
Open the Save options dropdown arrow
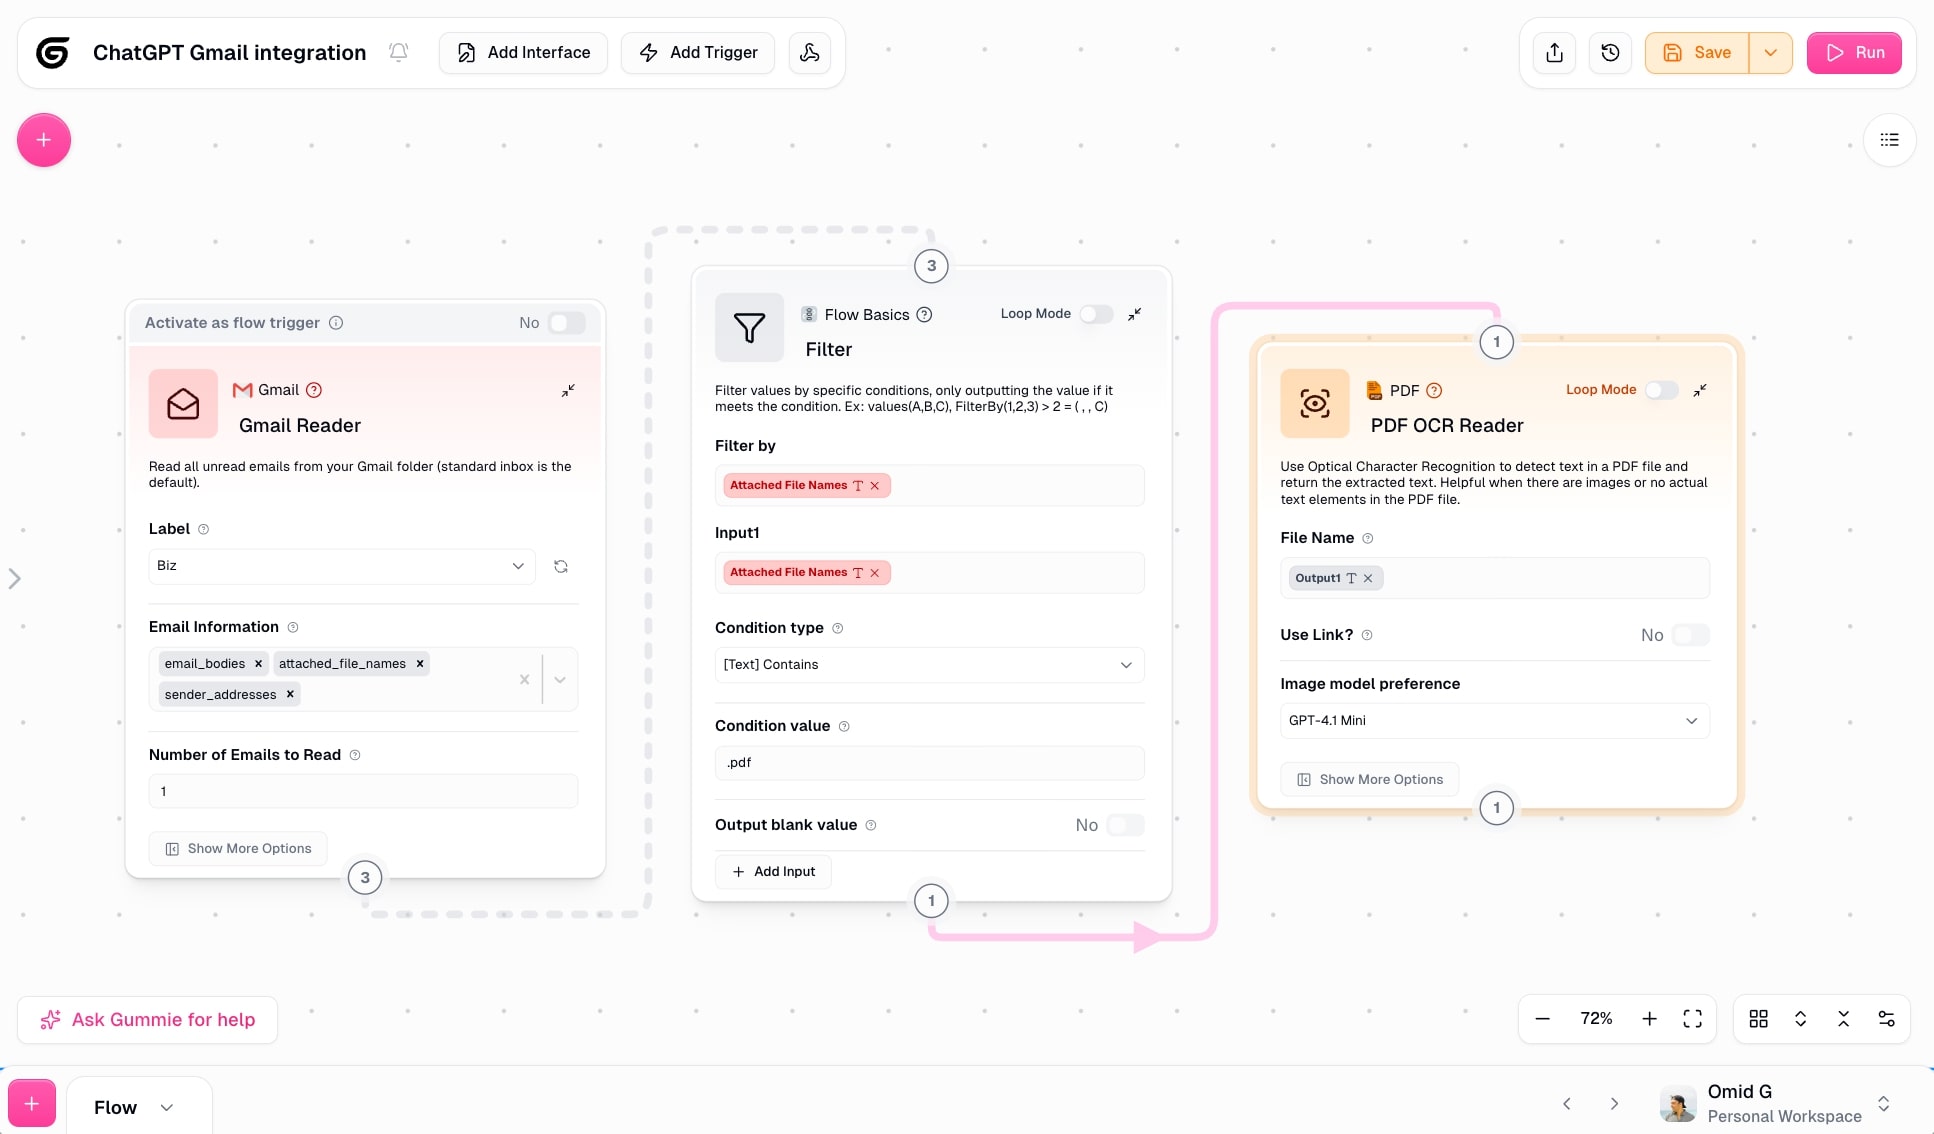[1771, 53]
